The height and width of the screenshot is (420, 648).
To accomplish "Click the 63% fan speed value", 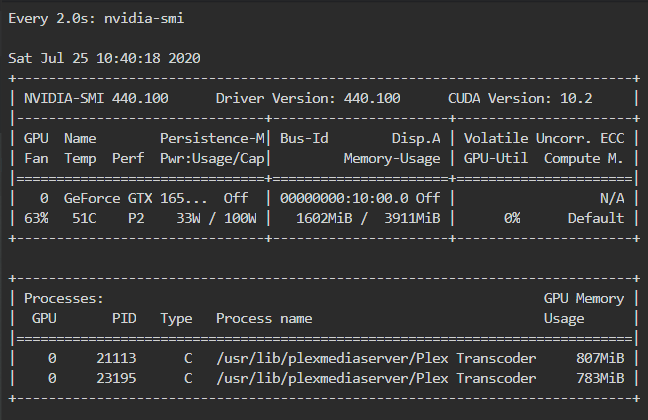I will tap(36, 218).
